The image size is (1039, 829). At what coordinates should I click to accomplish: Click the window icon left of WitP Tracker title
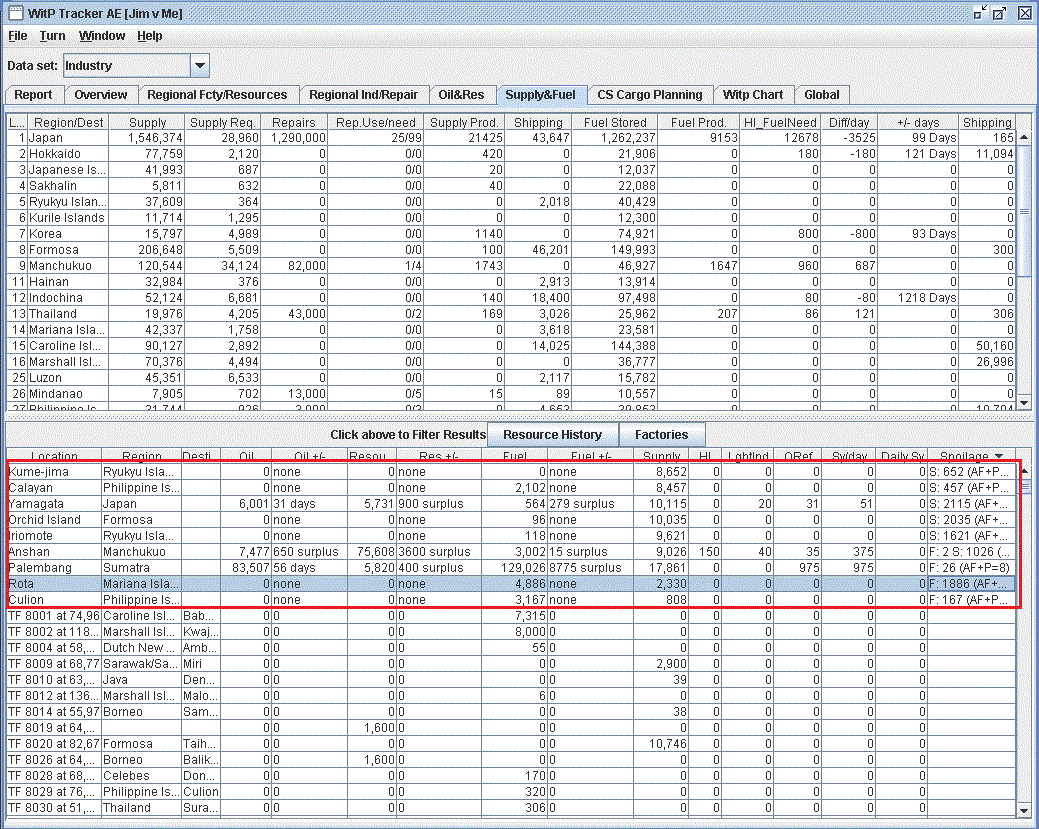click(15, 13)
